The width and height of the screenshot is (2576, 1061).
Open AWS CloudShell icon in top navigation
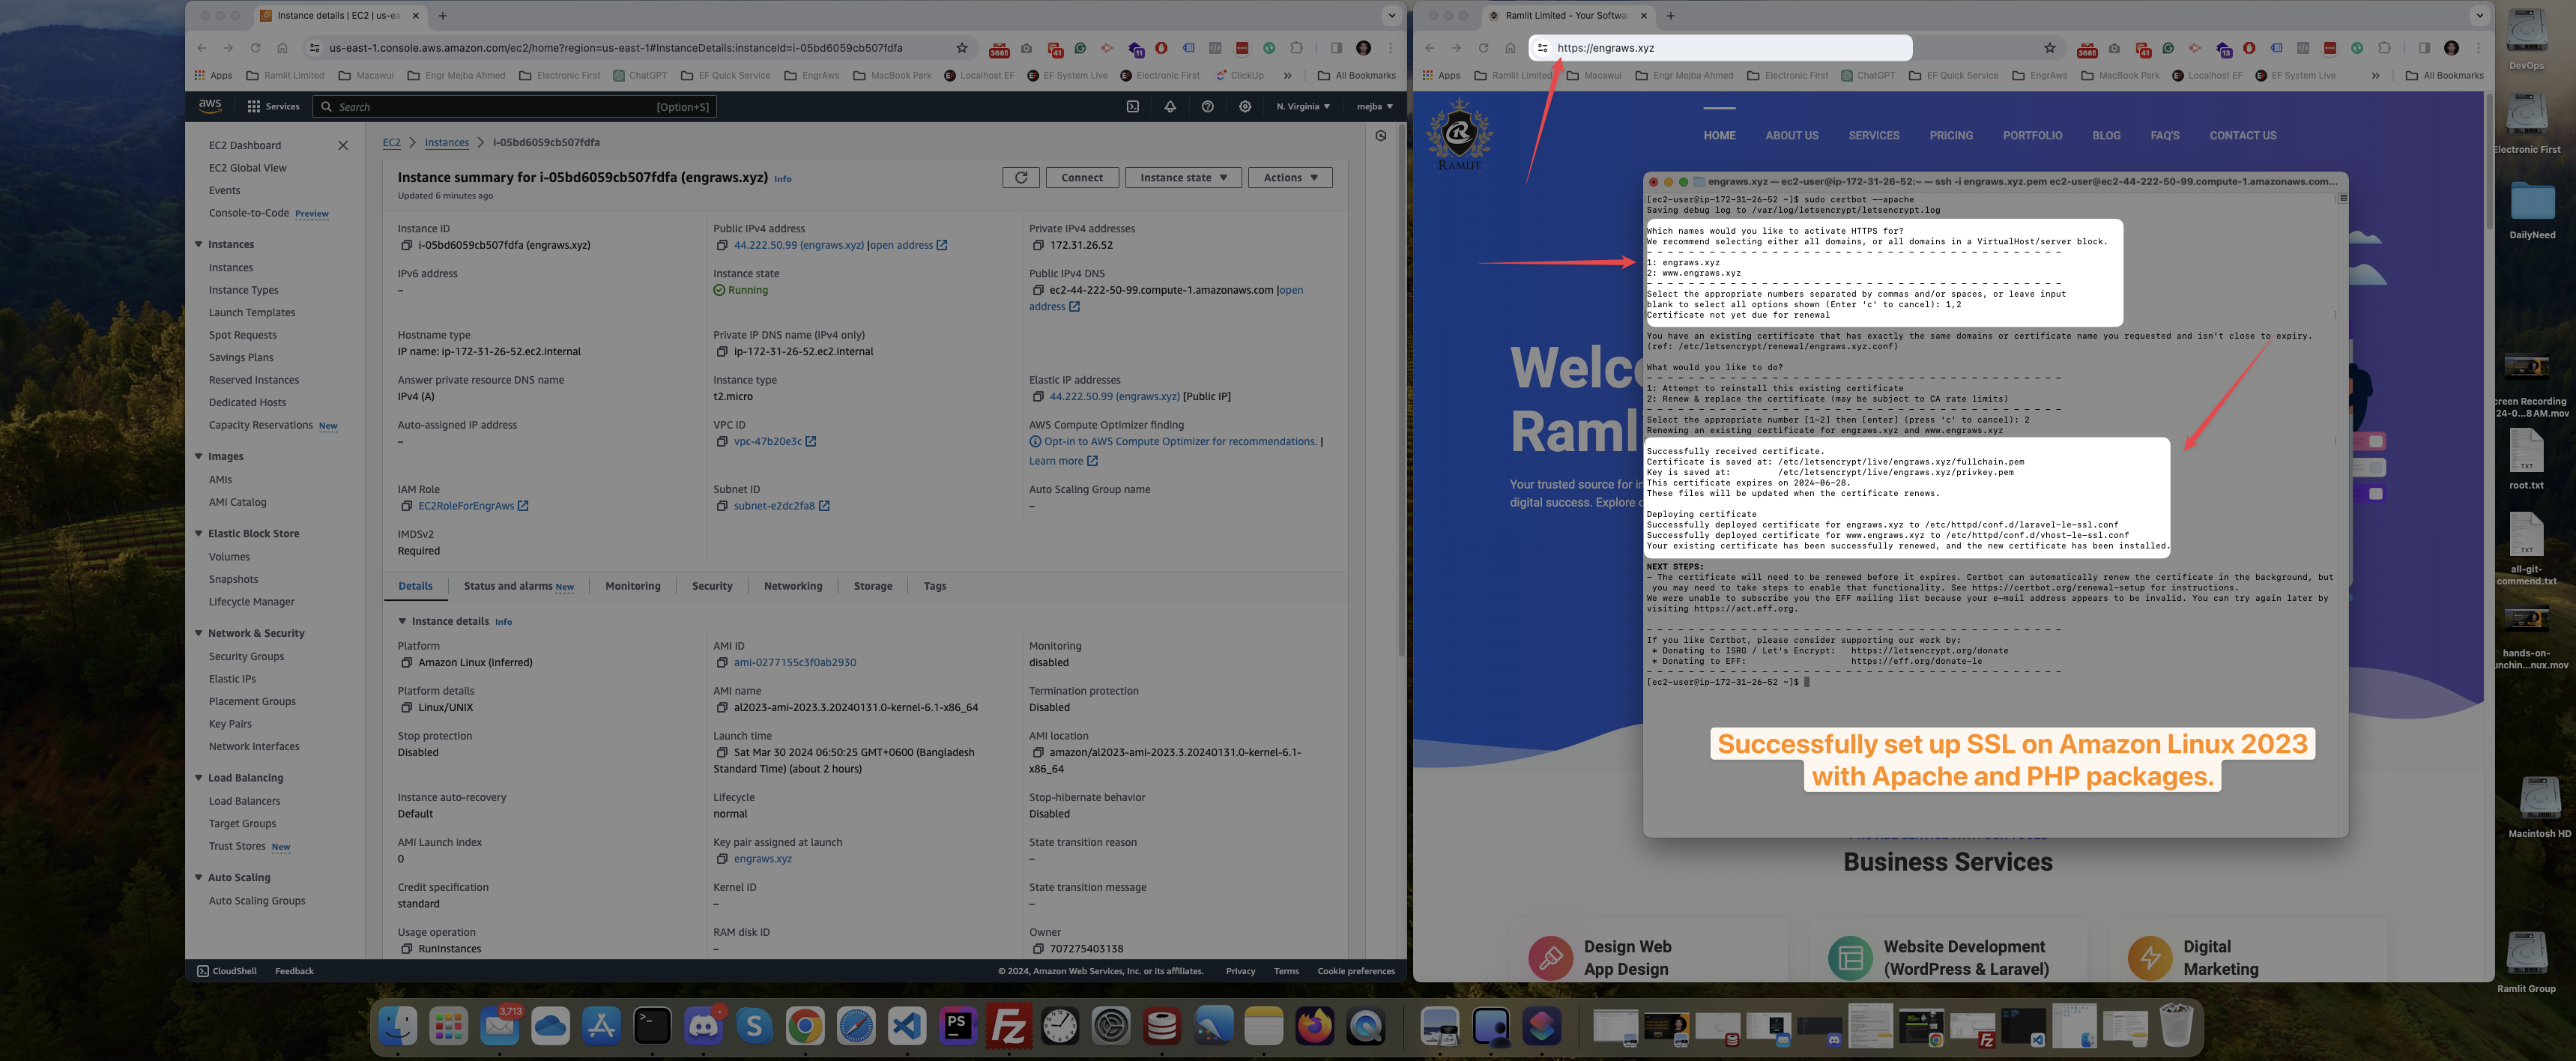click(x=1132, y=106)
